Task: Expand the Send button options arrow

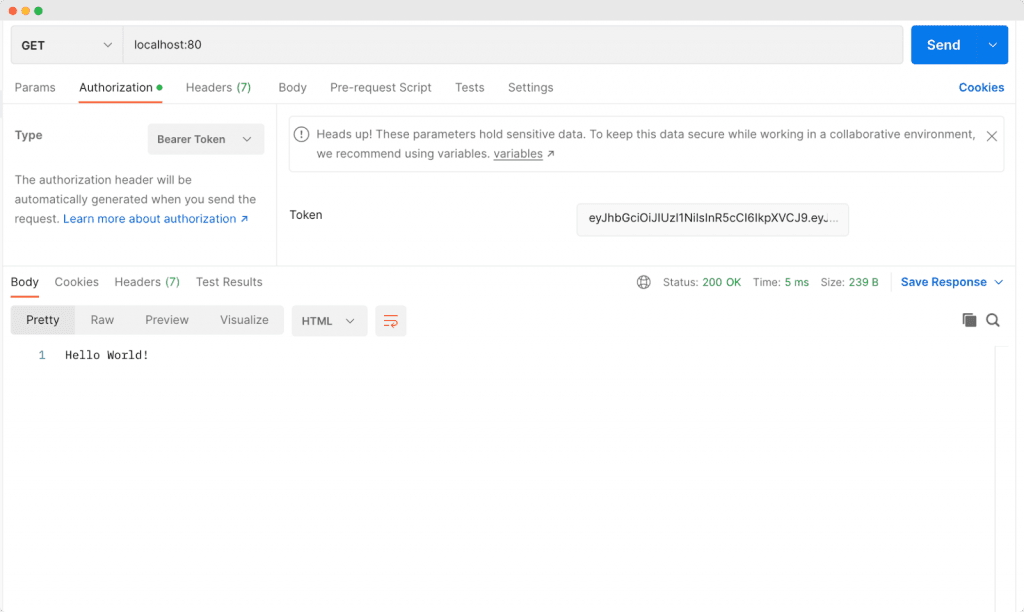Action: [993, 44]
